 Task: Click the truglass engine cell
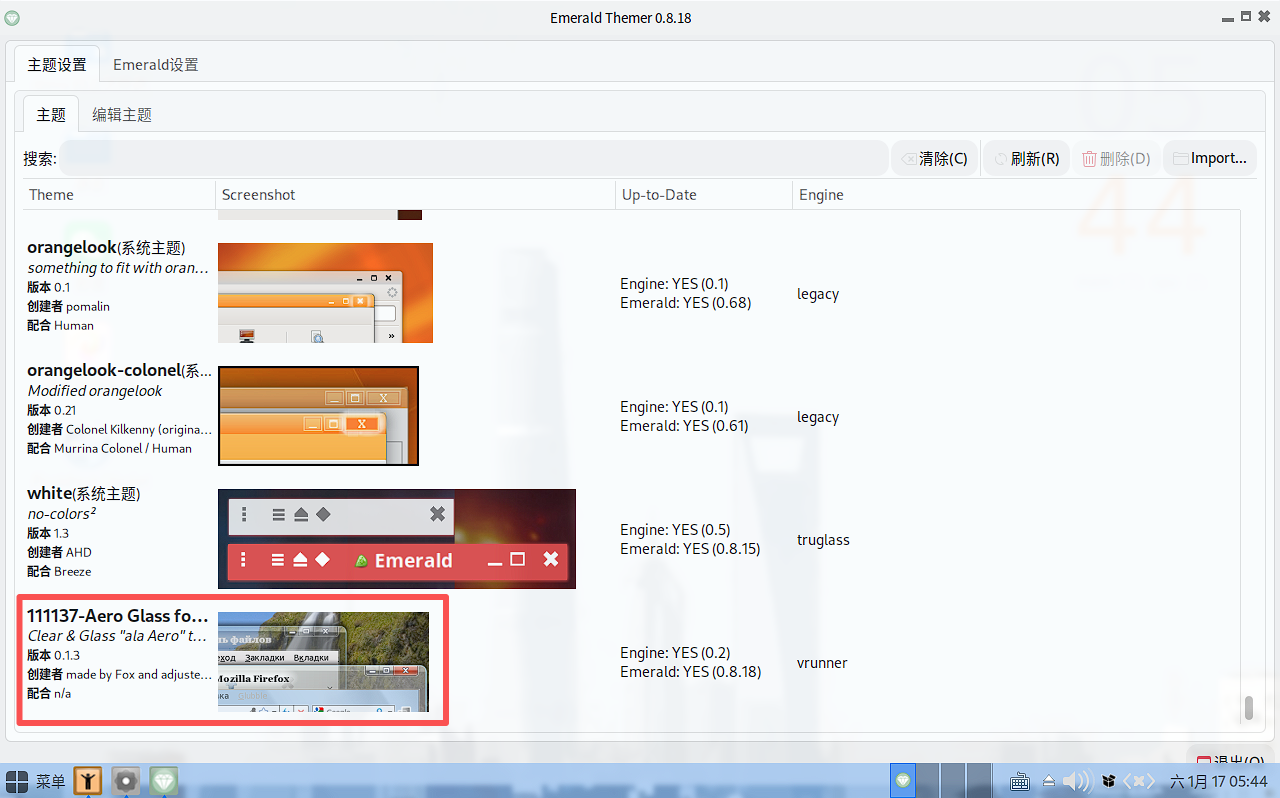pos(823,540)
